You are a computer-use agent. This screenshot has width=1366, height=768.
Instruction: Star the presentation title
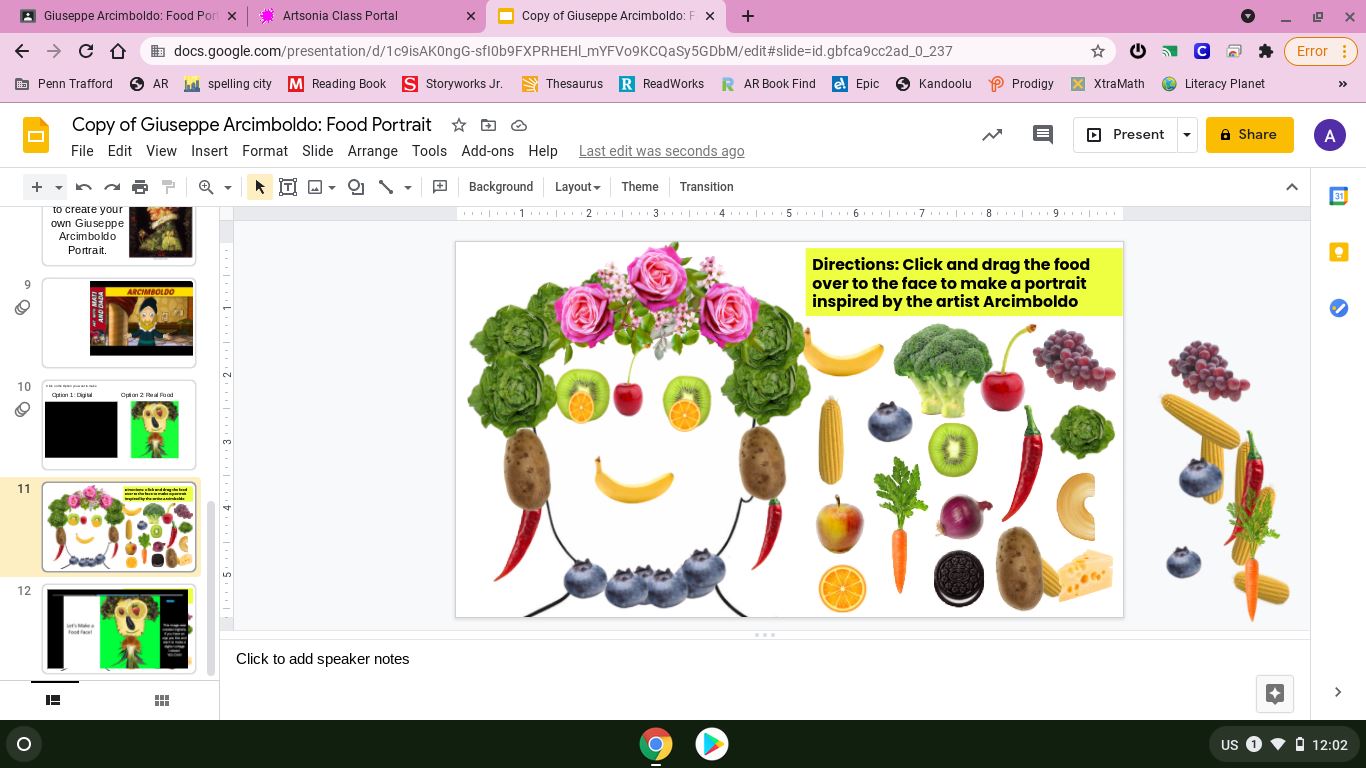(459, 125)
